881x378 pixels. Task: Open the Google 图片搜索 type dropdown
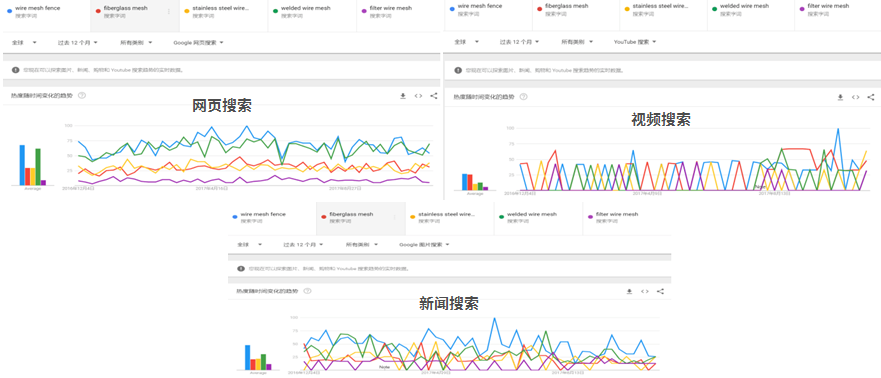(425, 244)
